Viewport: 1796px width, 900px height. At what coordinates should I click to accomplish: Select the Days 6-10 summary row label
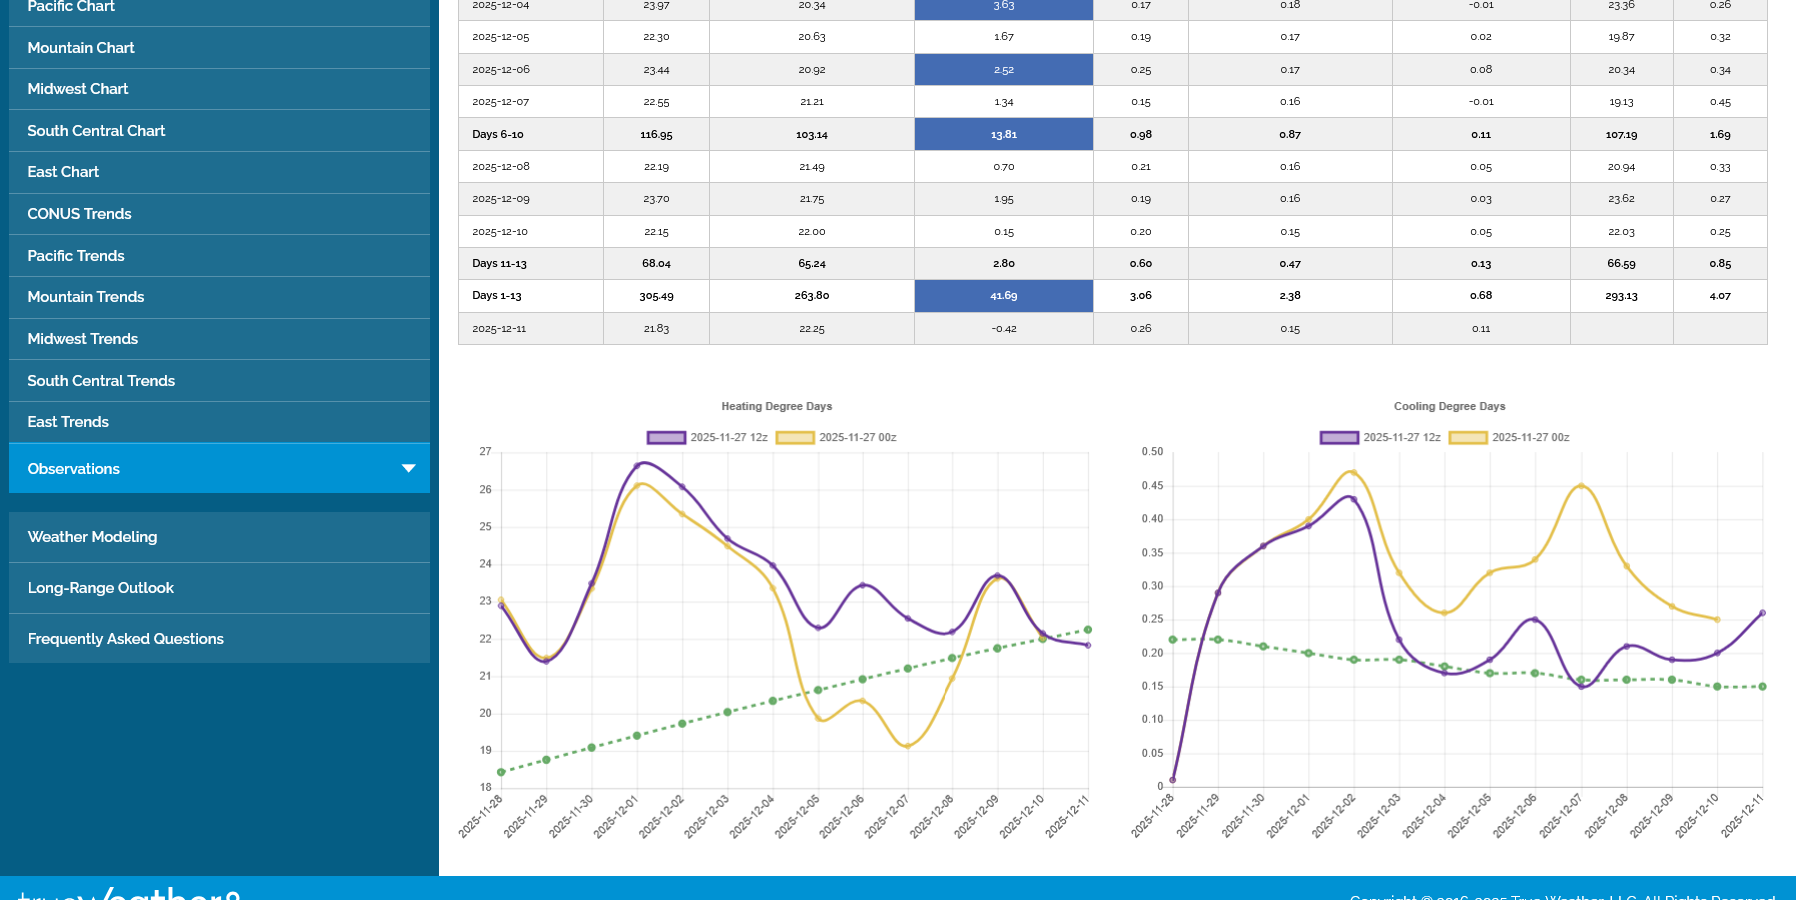[498, 134]
